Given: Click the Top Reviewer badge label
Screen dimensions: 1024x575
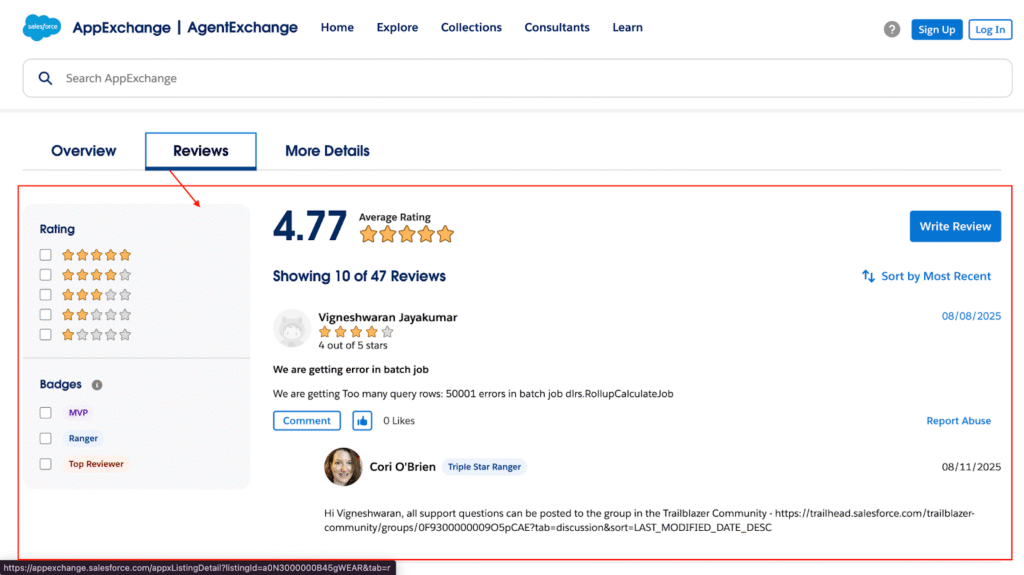Looking at the screenshot, I should click(x=96, y=464).
